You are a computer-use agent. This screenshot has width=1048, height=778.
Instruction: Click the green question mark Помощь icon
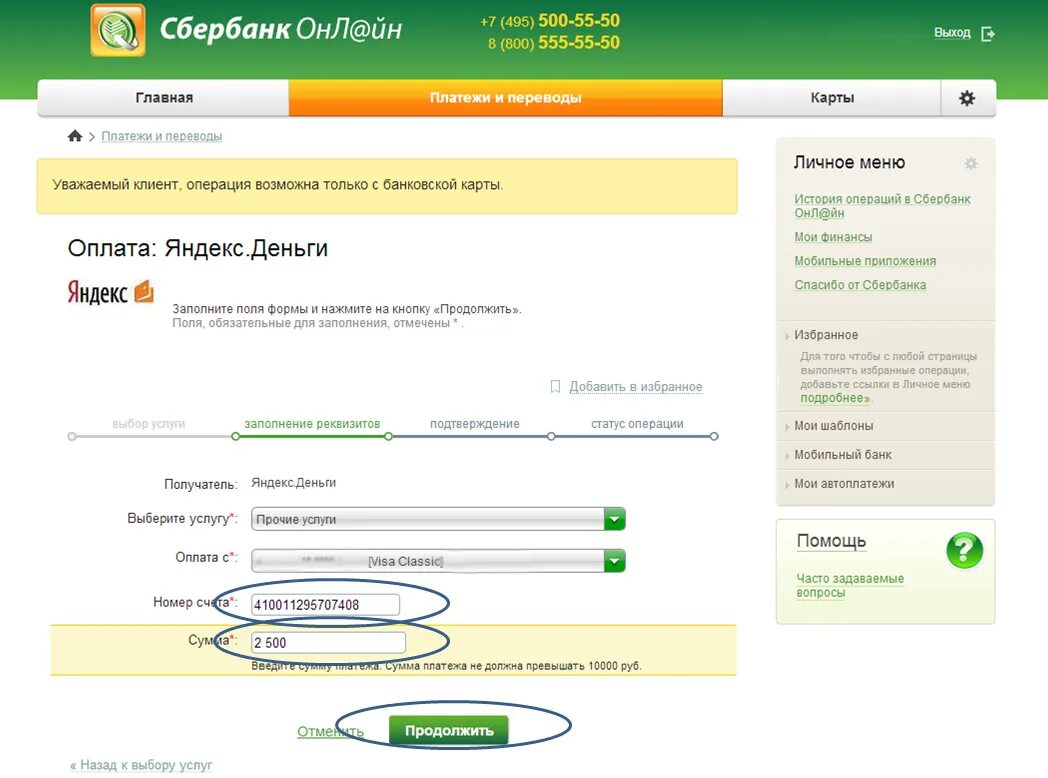click(x=962, y=550)
